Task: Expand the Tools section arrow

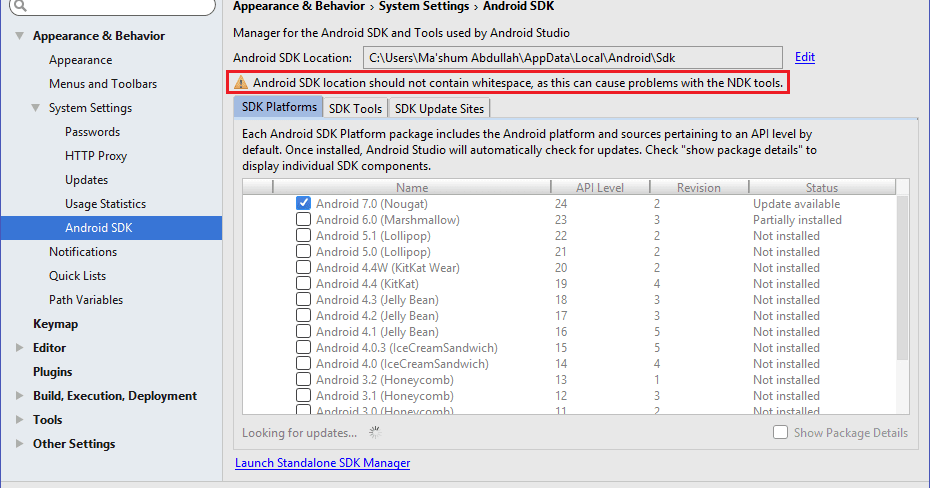Action: (x=20, y=419)
